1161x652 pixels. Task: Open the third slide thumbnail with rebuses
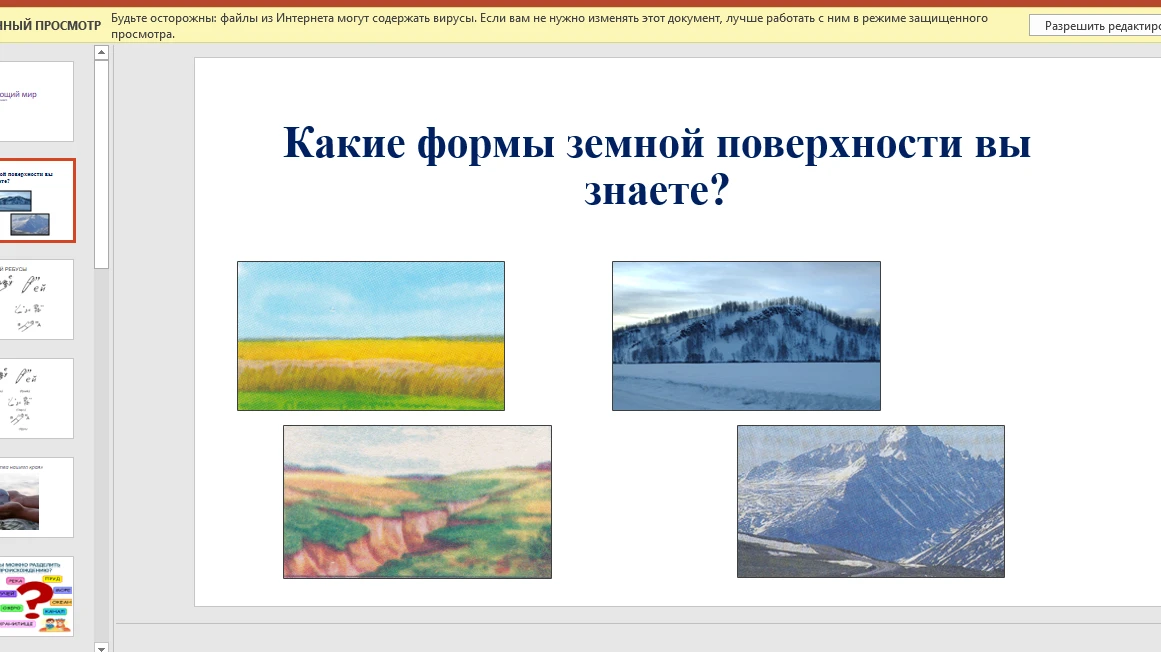(36, 300)
